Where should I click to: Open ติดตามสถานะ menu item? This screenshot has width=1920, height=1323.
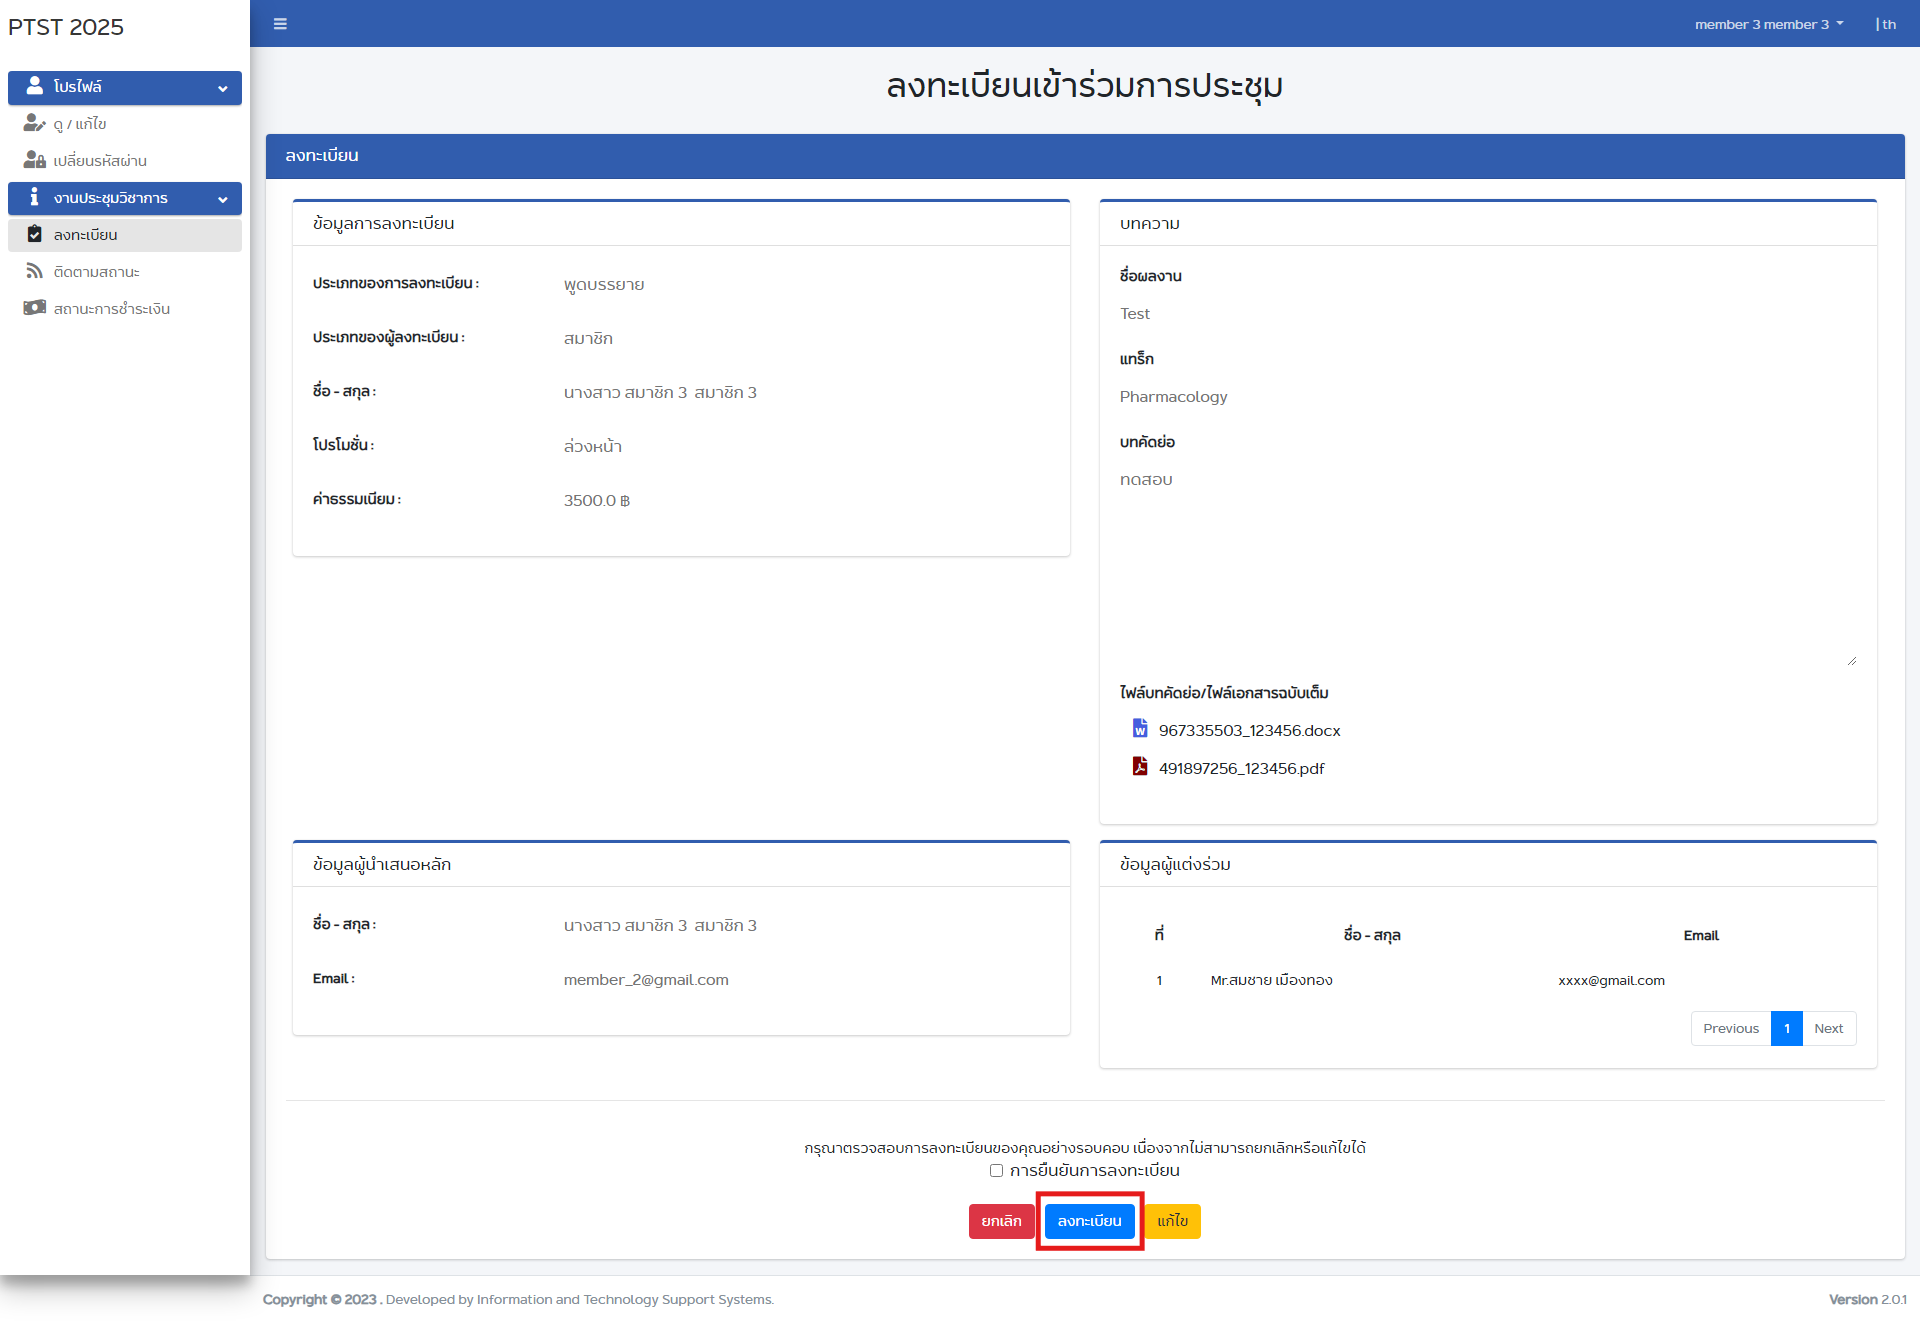(97, 272)
